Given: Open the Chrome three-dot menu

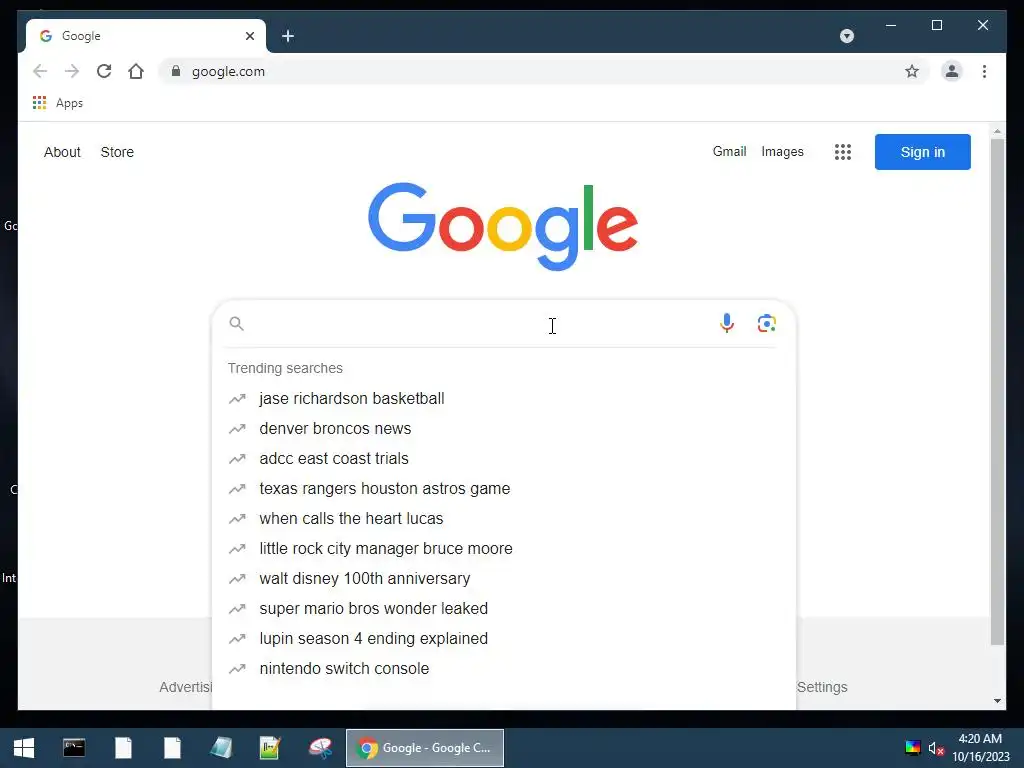Looking at the screenshot, I should (x=984, y=71).
